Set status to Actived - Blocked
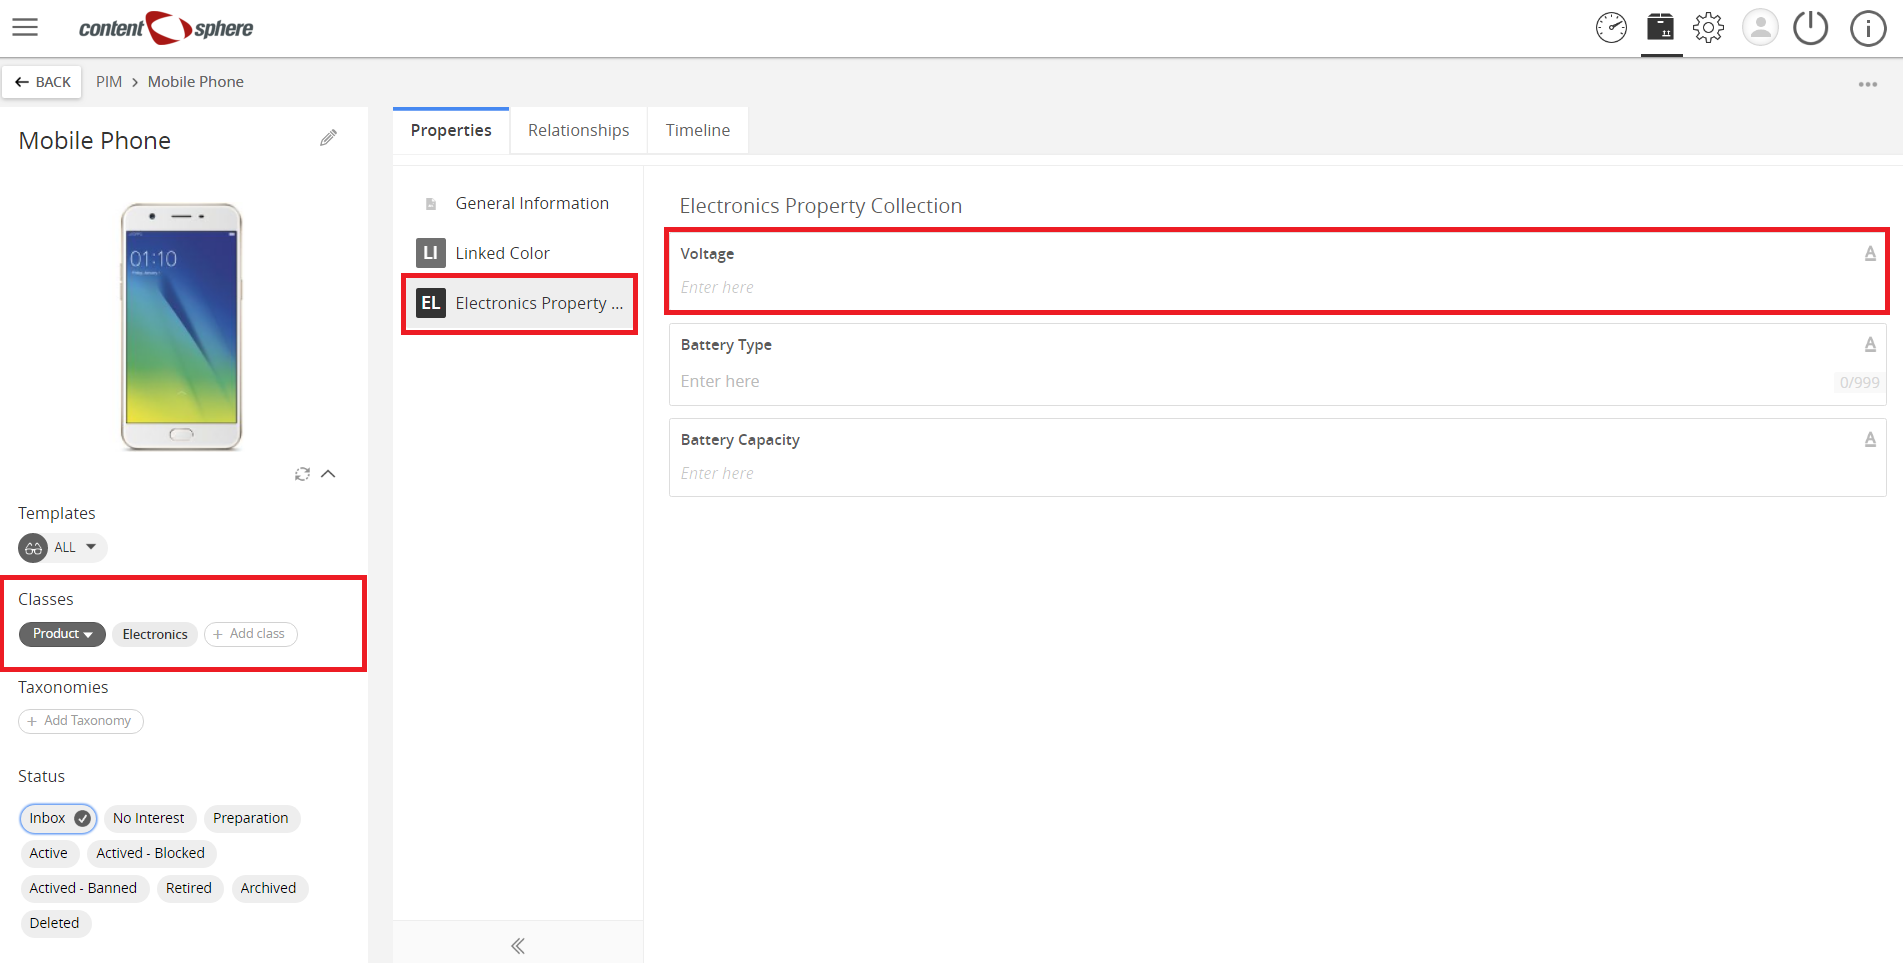This screenshot has height=963, width=1903. coord(151,853)
